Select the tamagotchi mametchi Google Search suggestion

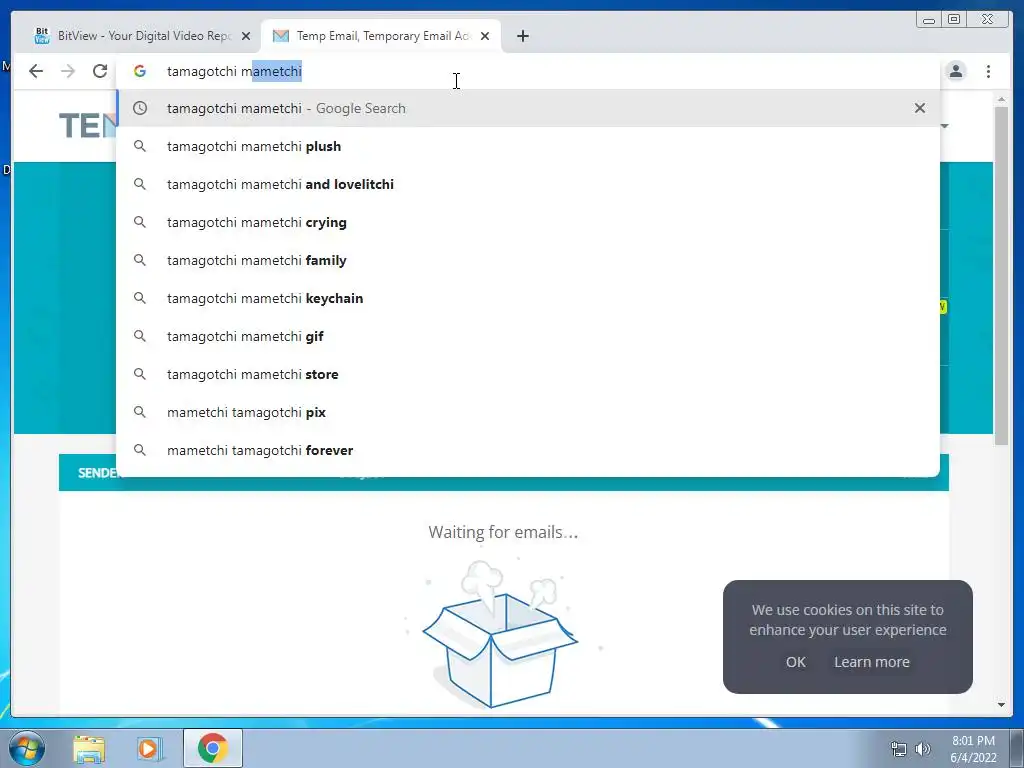click(x=528, y=108)
